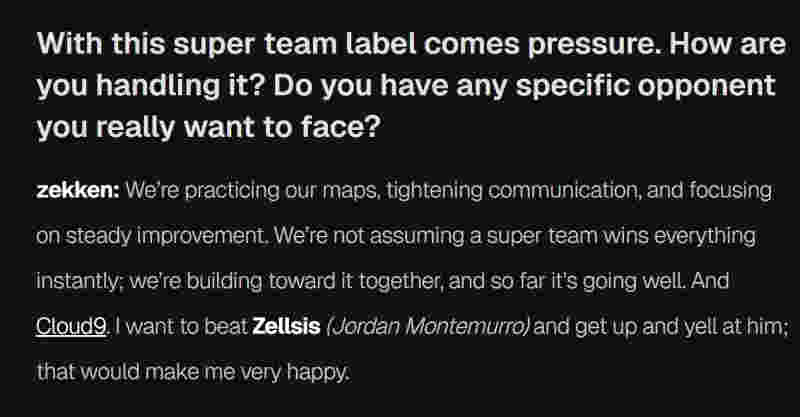This screenshot has height=417, width=800.
Task: Click the word 'focusing' in the answer
Action: pyautogui.click(x=730, y=190)
